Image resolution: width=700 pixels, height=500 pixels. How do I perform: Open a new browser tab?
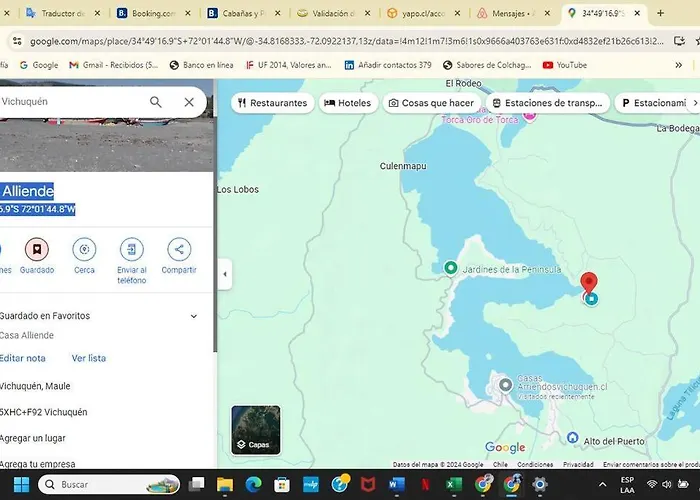tap(660, 13)
